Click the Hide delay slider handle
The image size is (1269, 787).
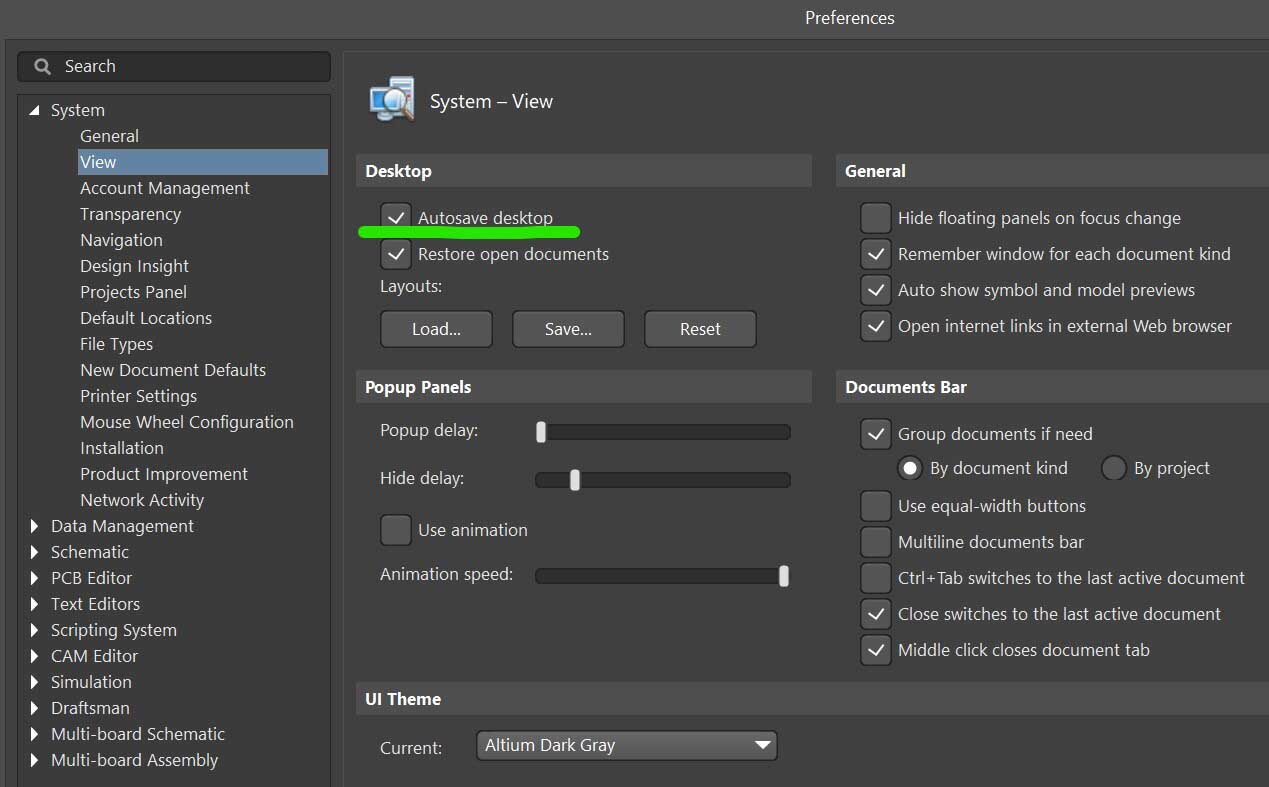coord(575,480)
